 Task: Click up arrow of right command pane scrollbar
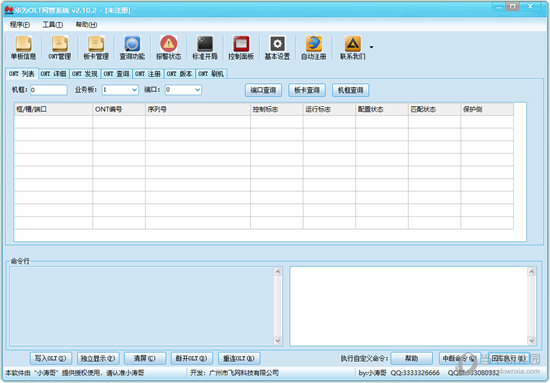pyautogui.click(x=531, y=271)
